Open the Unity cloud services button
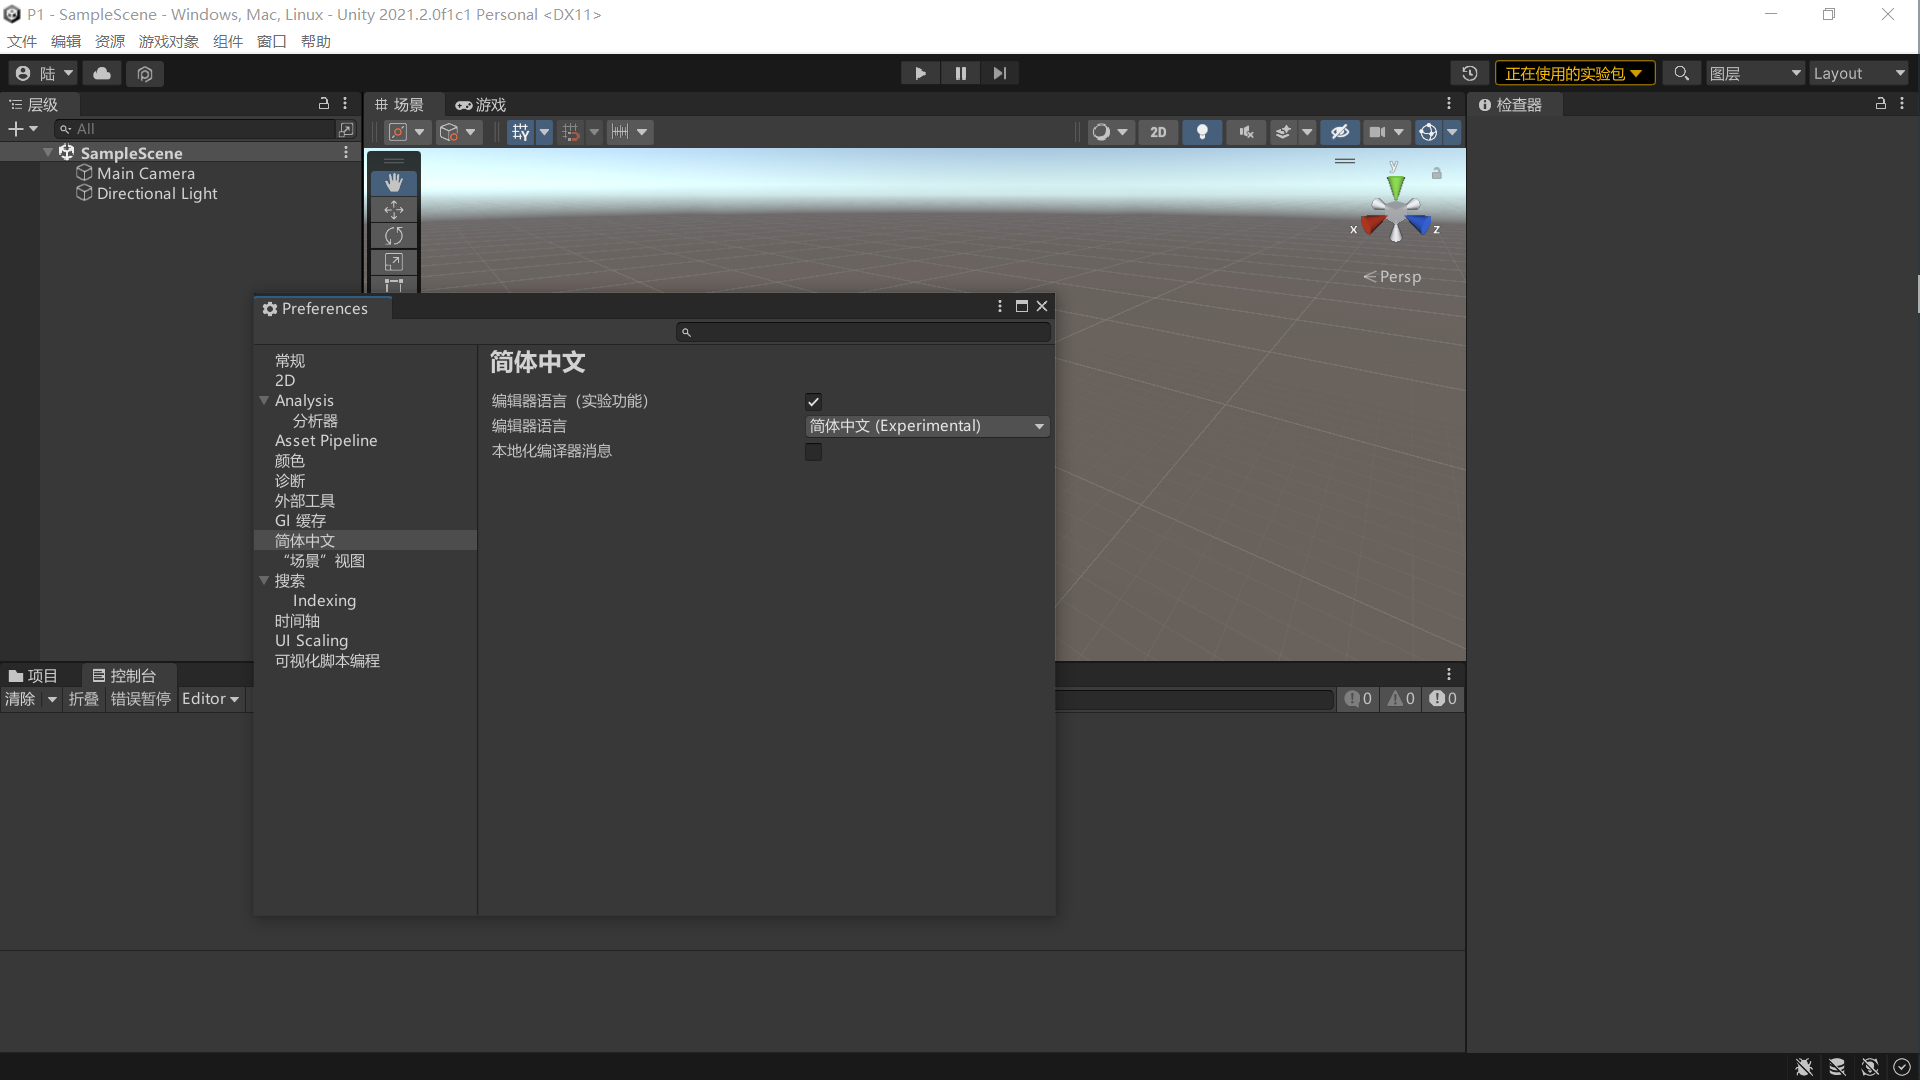1920x1080 pixels. [101, 73]
